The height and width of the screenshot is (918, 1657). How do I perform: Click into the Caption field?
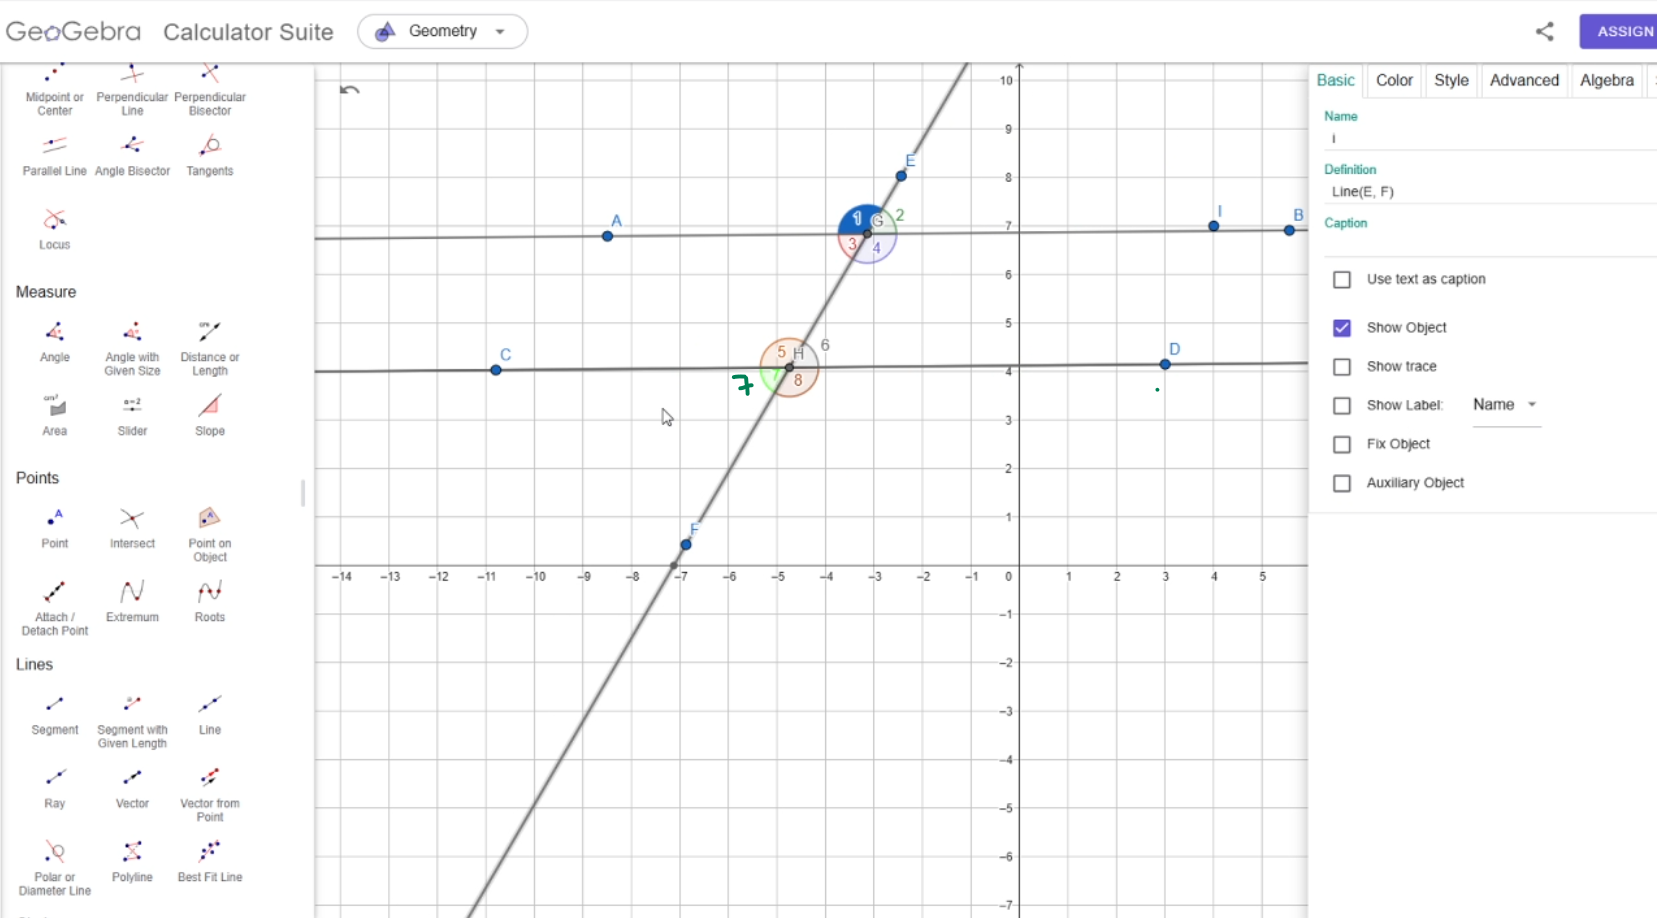(x=1490, y=245)
